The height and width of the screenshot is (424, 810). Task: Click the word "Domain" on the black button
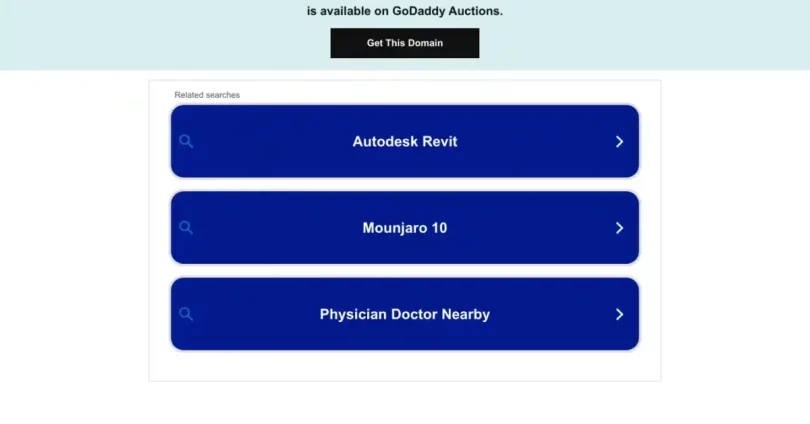[x=425, y=43]
